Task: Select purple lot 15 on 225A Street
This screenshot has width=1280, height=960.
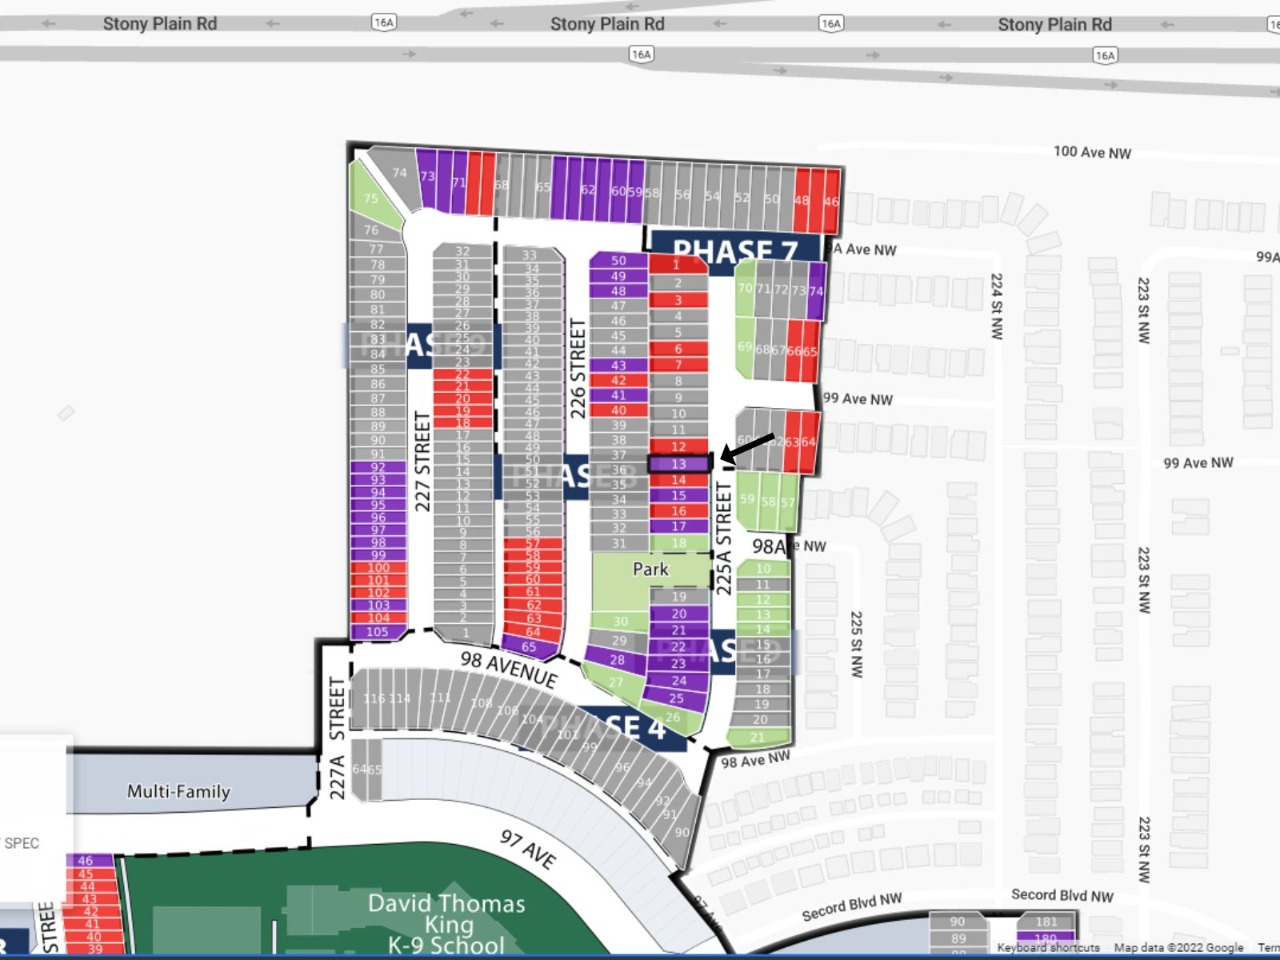Action: point(679,495)
